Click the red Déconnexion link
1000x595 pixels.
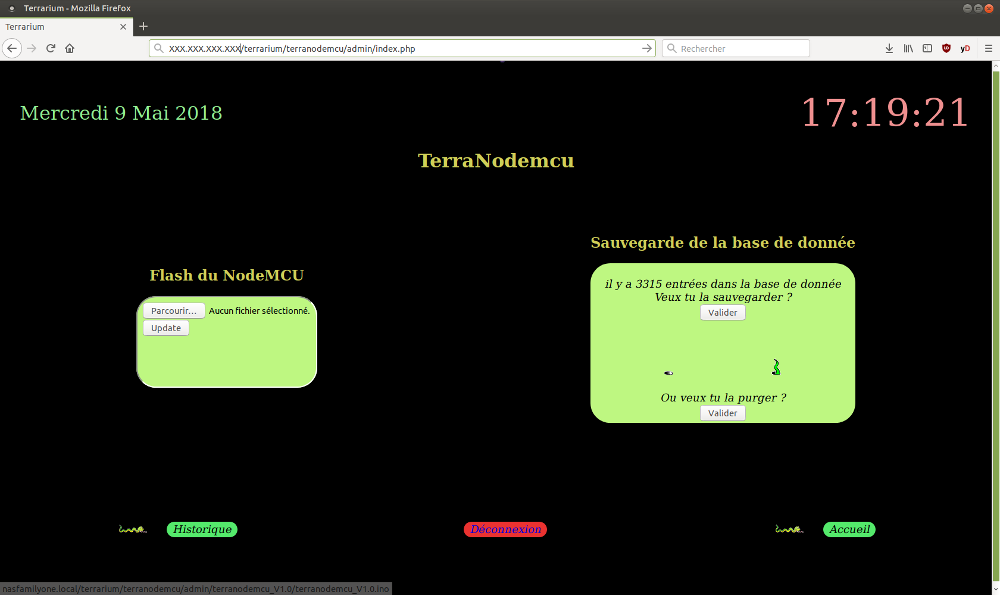pyautogui.click(x=505, y=530)
